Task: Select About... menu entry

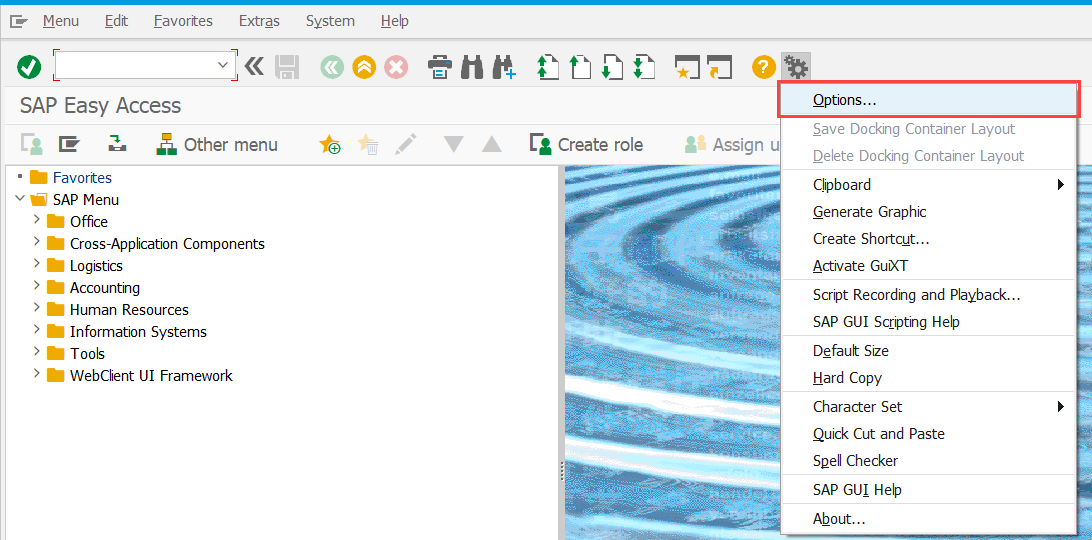Action: [x=930, y=519]
